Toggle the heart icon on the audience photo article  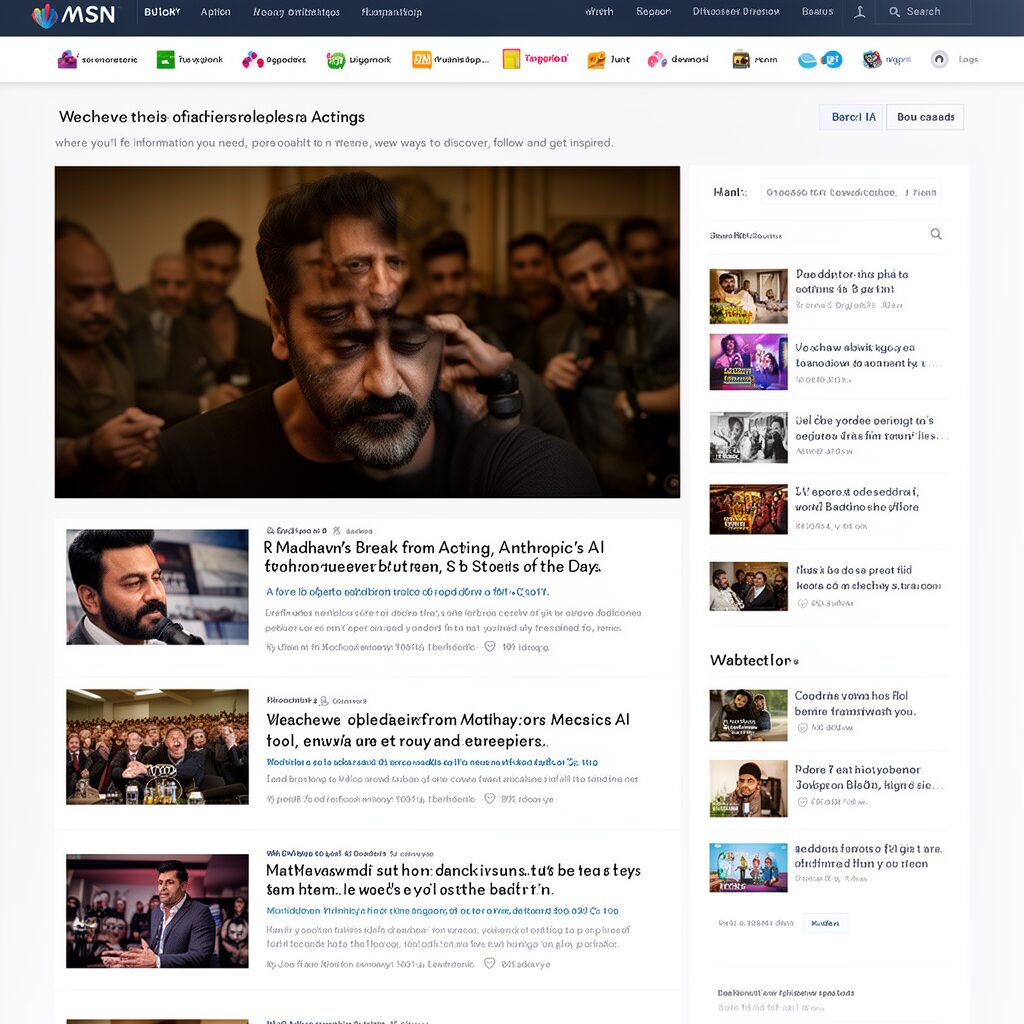tap(490, 799)
